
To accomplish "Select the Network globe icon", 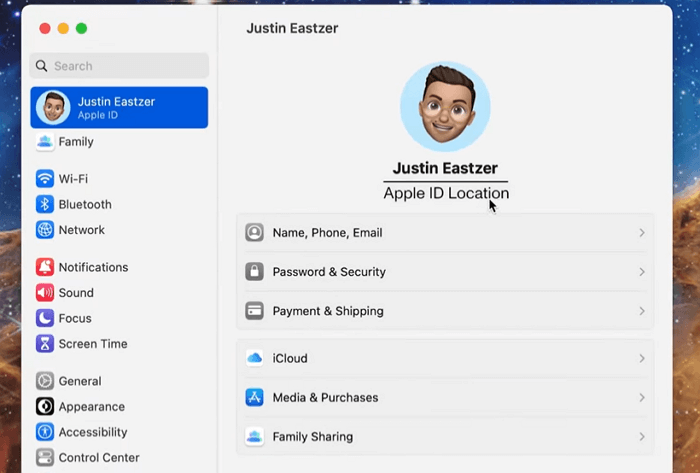I will tap(45, 230).
